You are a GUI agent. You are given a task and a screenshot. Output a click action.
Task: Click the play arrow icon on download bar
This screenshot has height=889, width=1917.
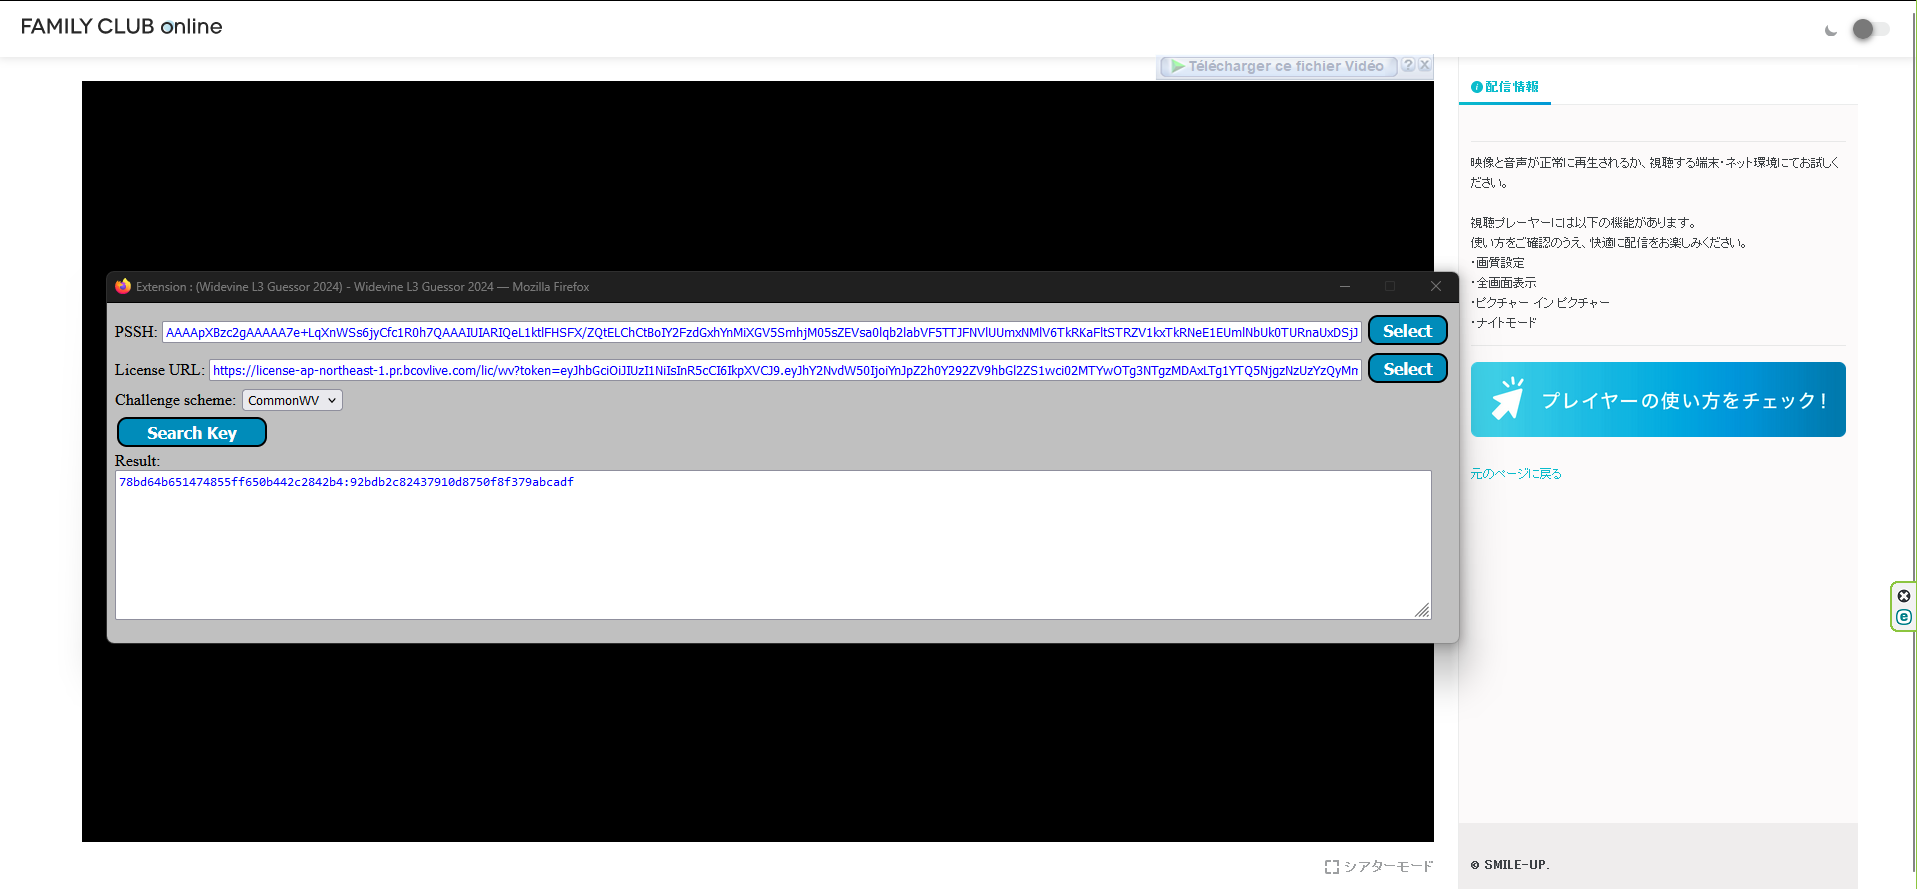coord(1178,66)
